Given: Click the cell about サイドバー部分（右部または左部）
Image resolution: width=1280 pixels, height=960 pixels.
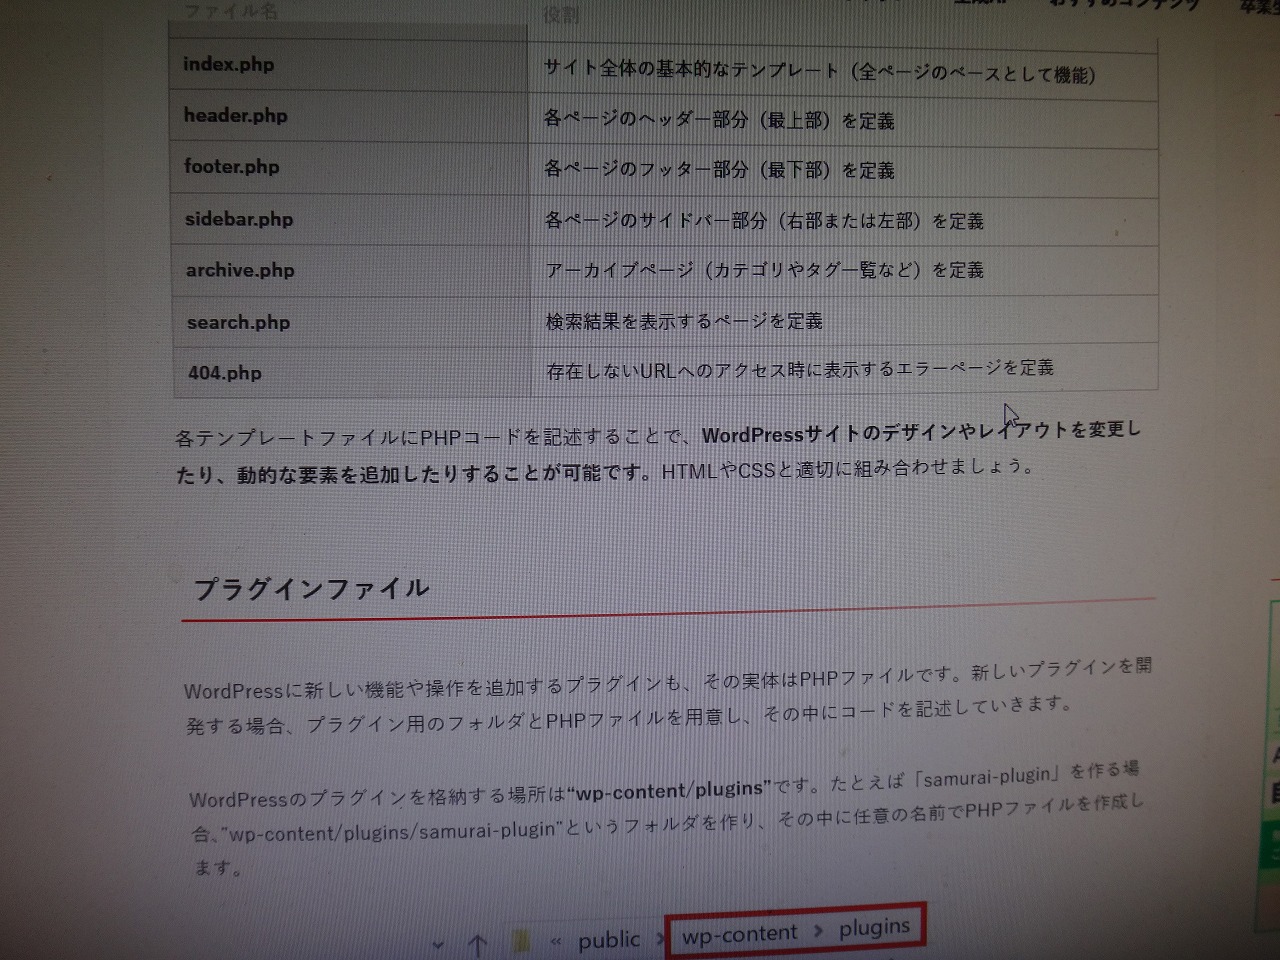Looking at the screenshot, I should pos(843,221).
